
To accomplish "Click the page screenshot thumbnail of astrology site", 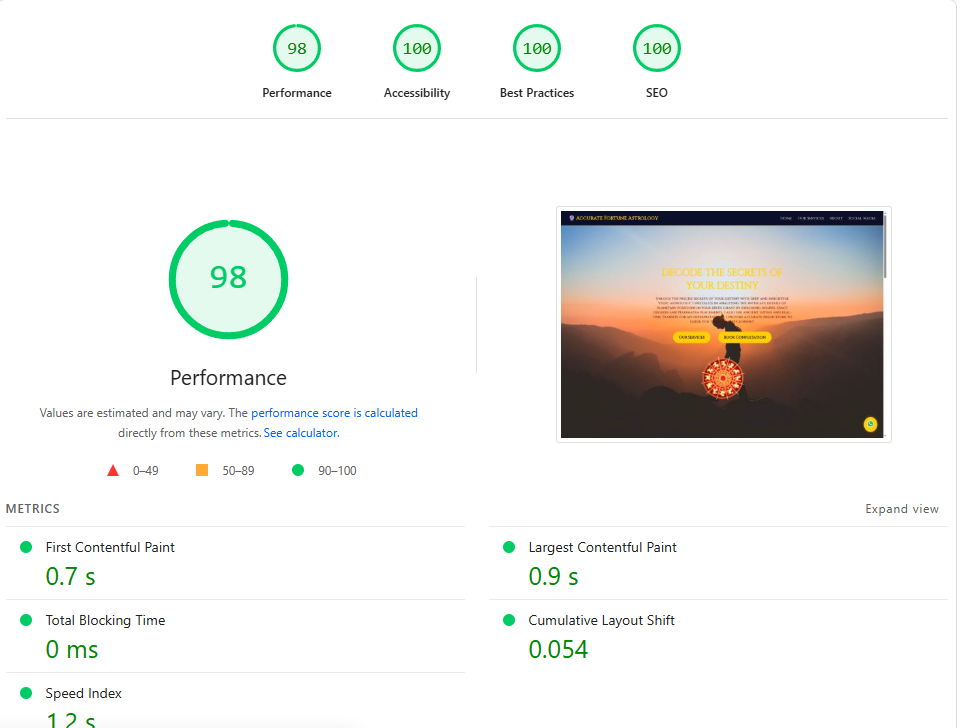I will 722,324.
